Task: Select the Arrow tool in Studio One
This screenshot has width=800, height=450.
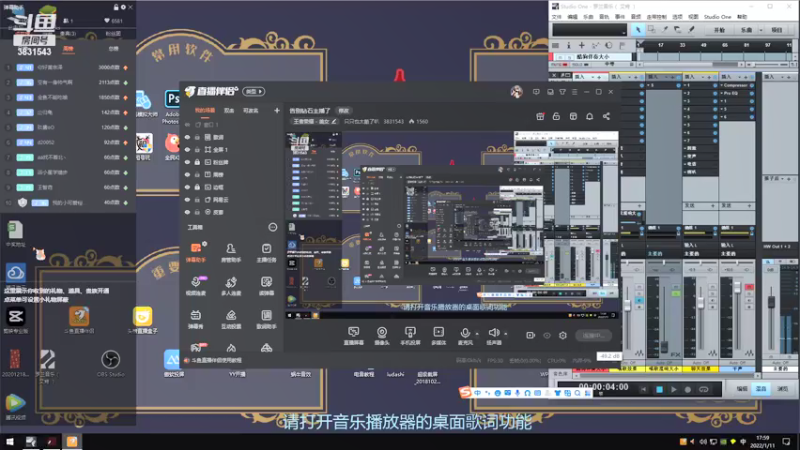Action: pos(638,30)
